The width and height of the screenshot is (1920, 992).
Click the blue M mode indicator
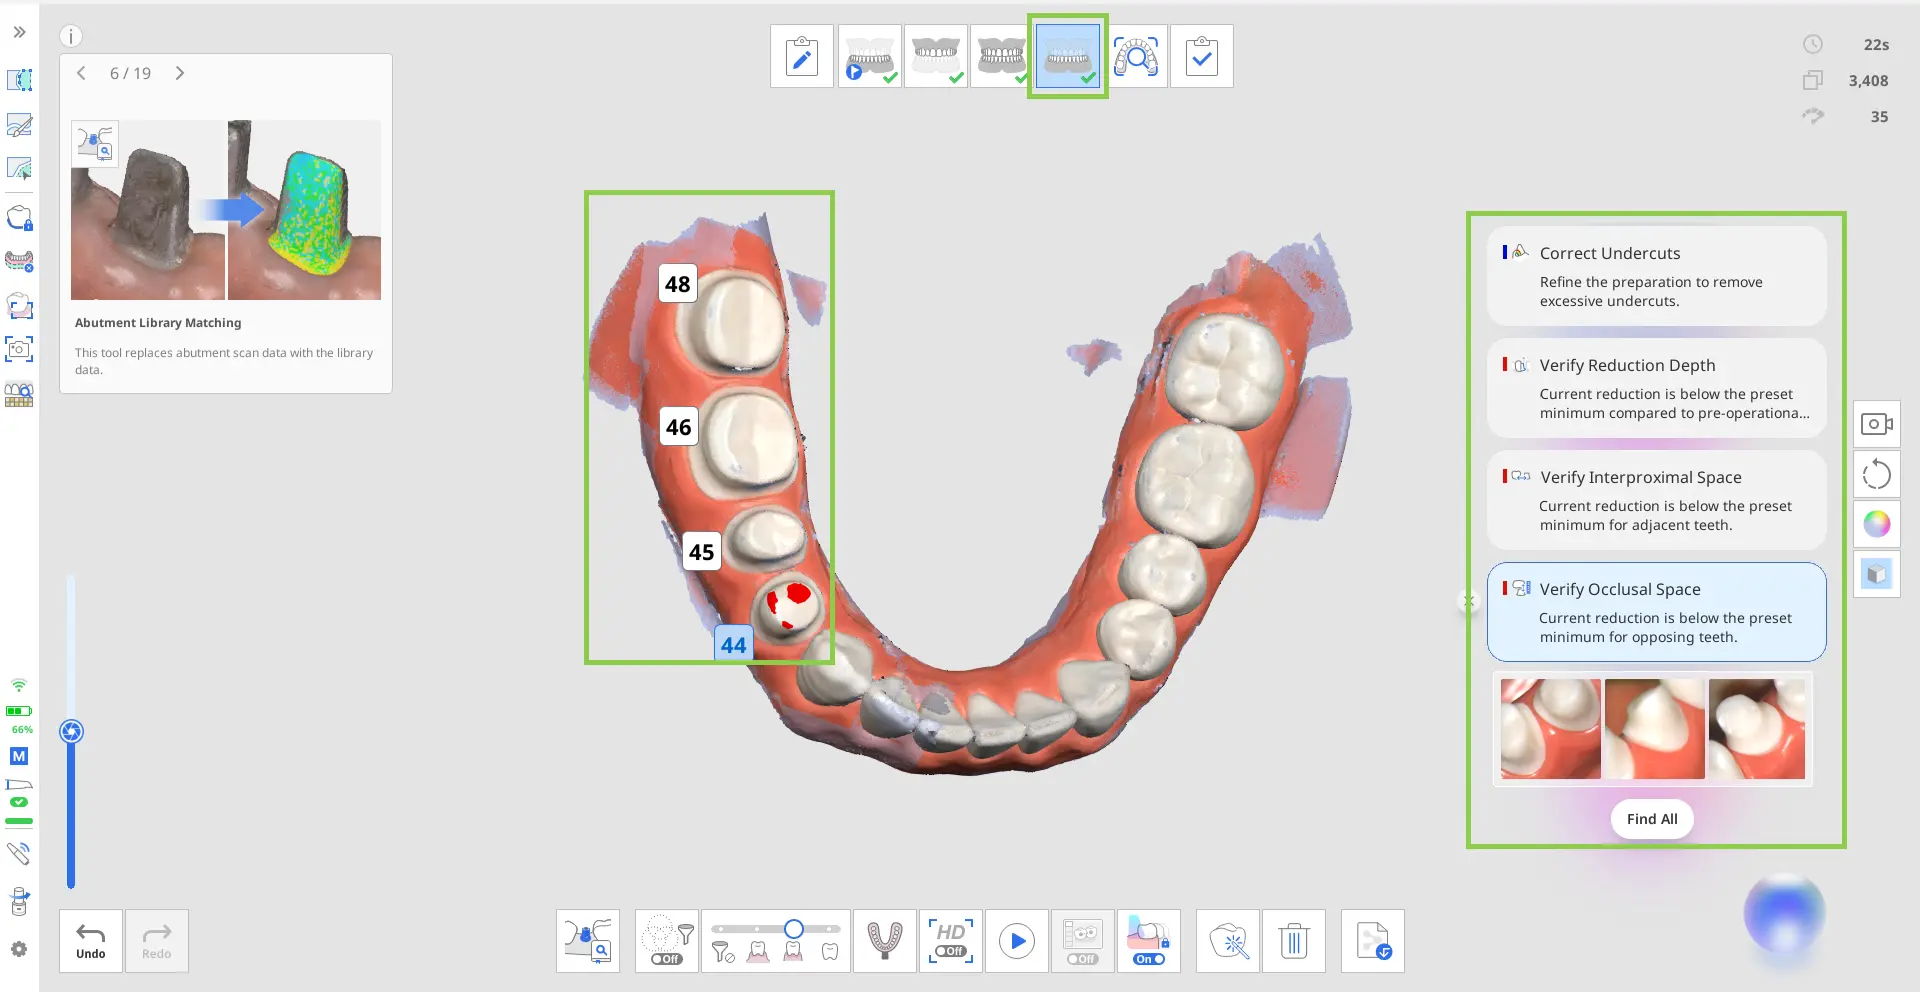19,756
